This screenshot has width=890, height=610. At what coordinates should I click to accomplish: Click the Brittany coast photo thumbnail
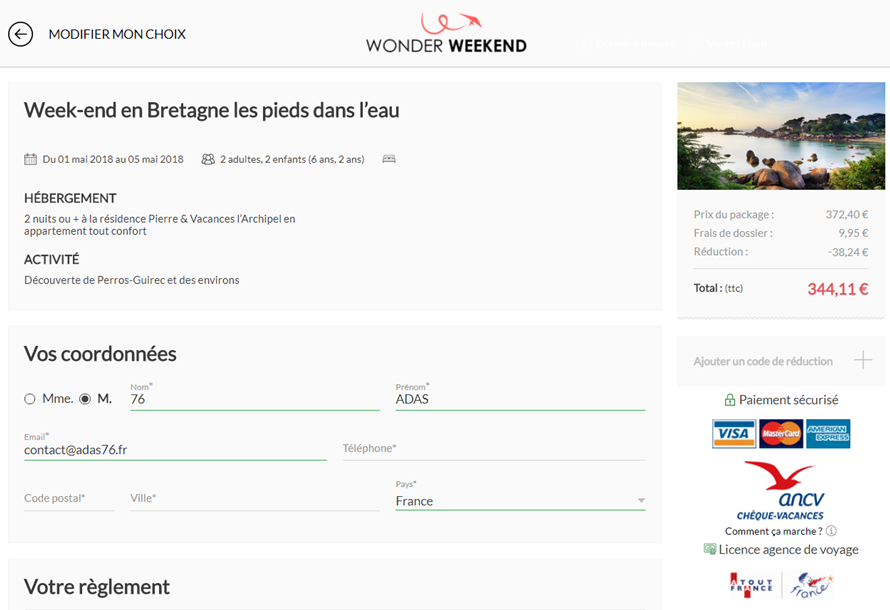(x=781, y=136)
